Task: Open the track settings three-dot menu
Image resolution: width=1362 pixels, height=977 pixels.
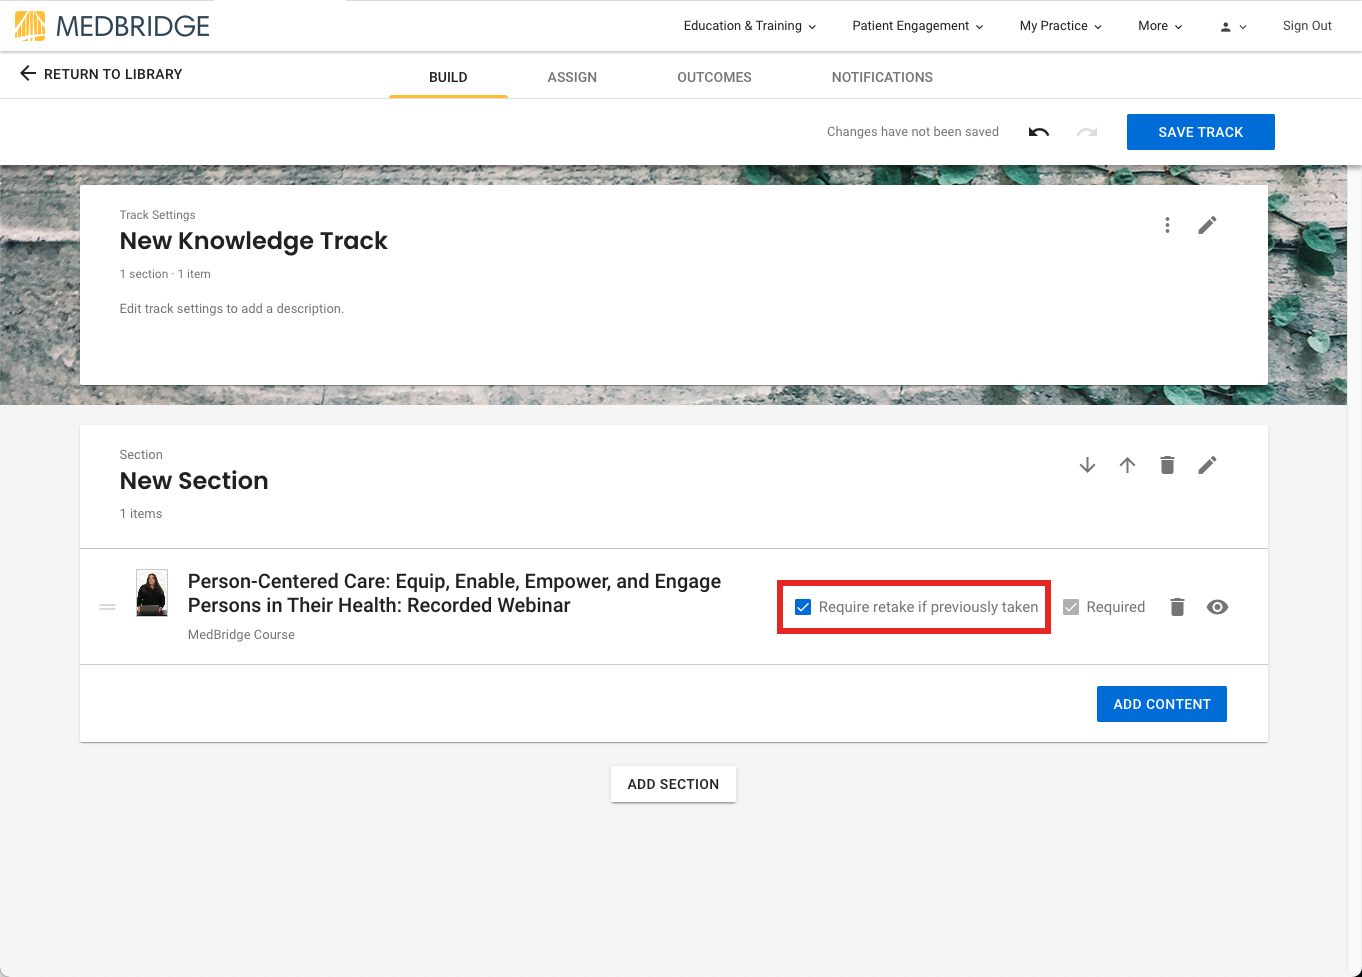Action: 1167,225
